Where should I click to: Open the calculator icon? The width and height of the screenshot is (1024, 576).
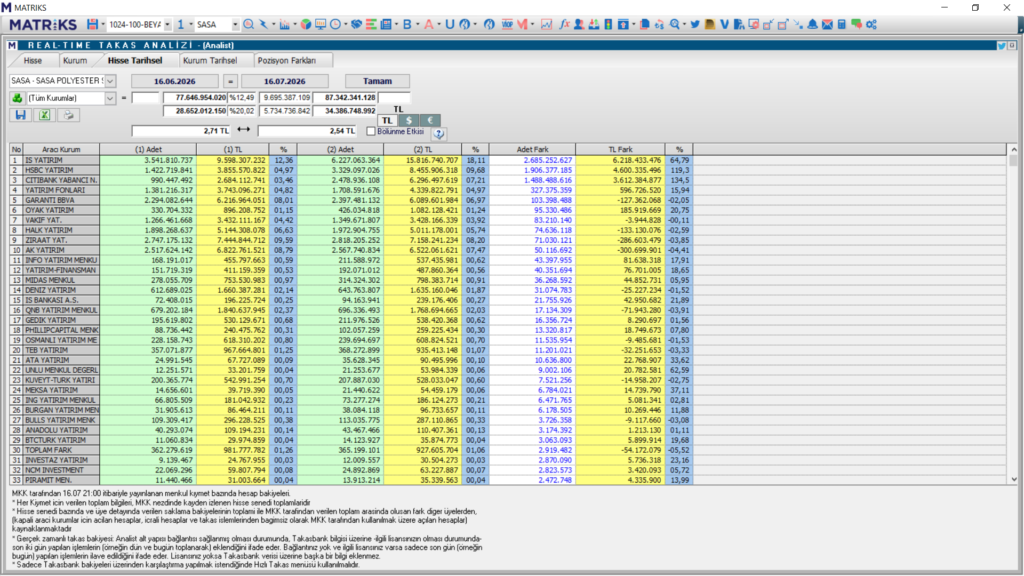pyautogui.click(x=842, y=24)
